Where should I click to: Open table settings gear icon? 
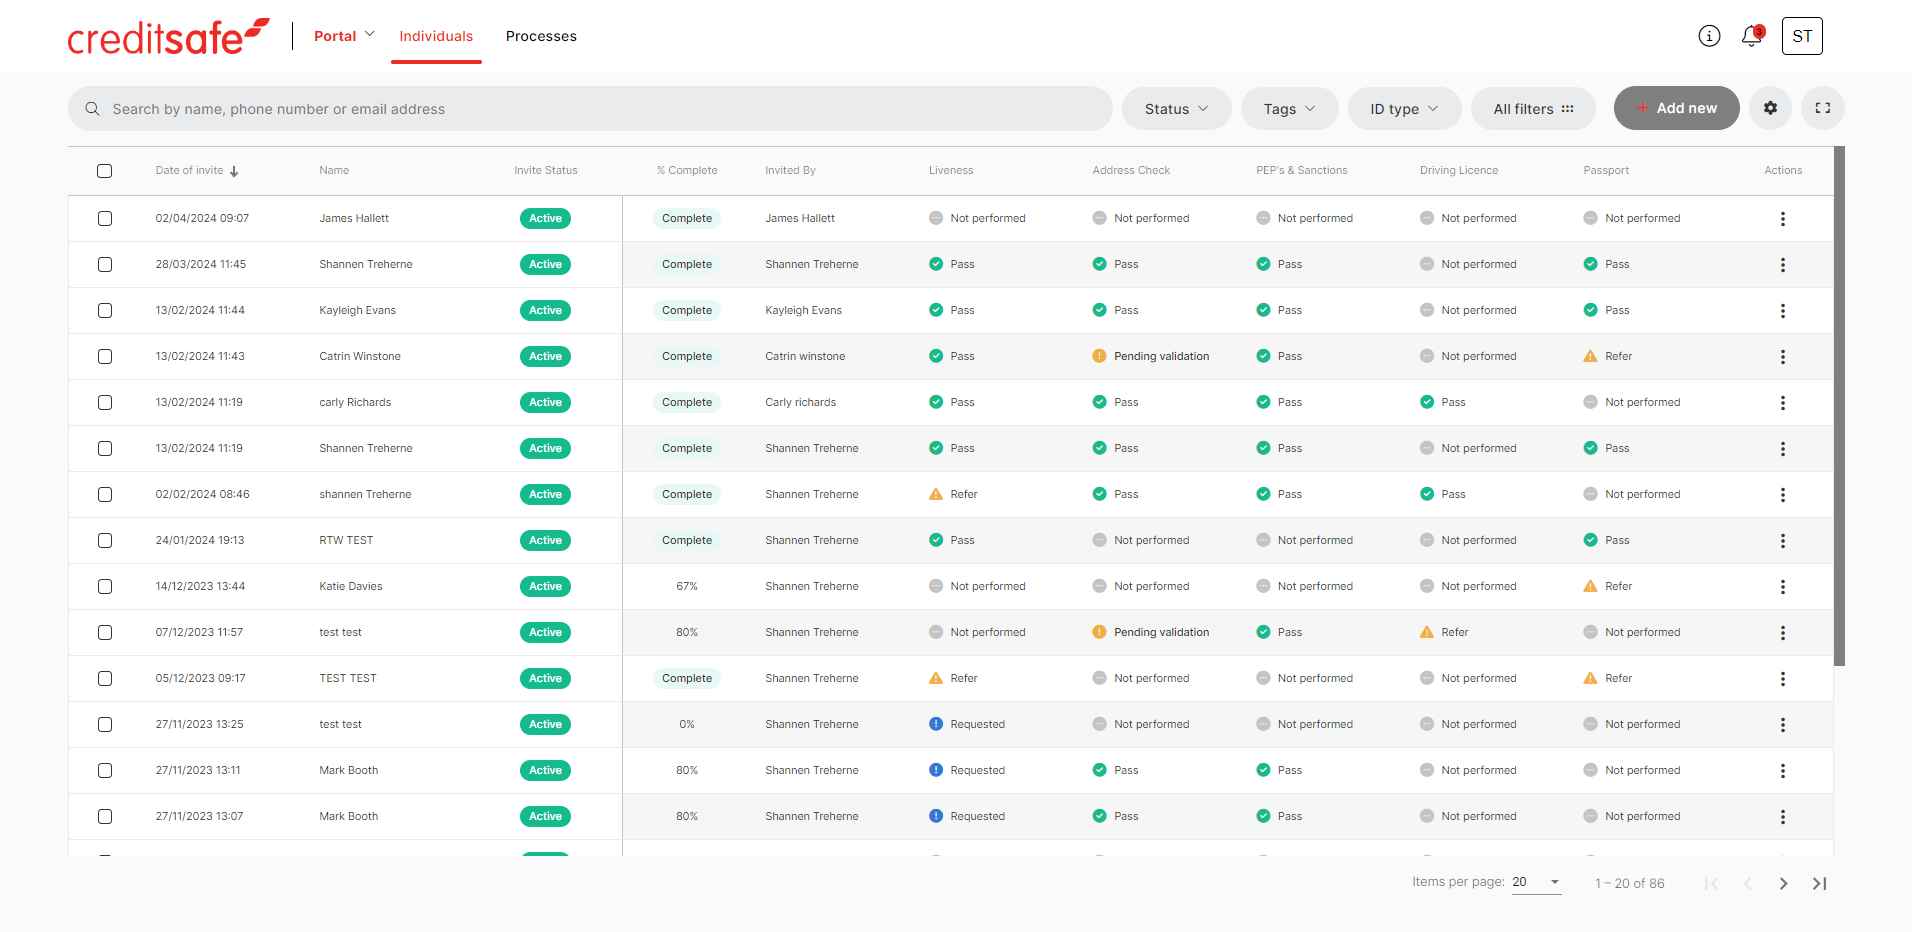1770,108
